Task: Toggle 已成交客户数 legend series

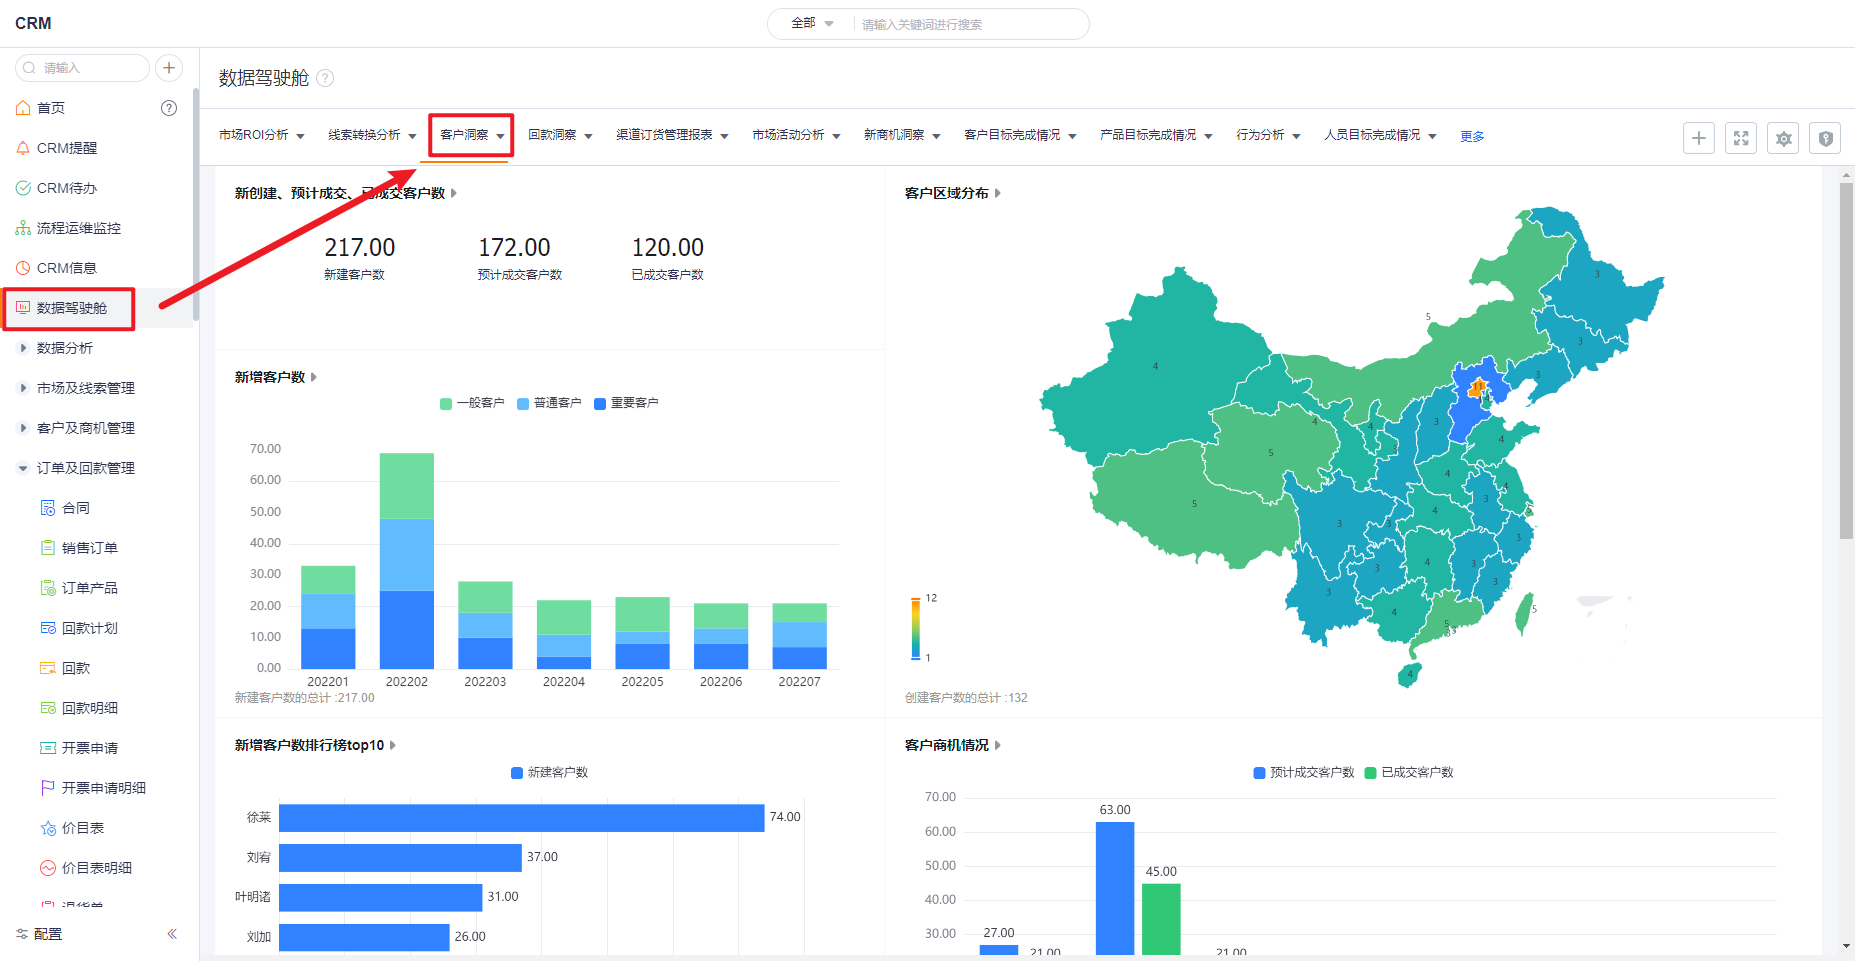Action: 1409,773
